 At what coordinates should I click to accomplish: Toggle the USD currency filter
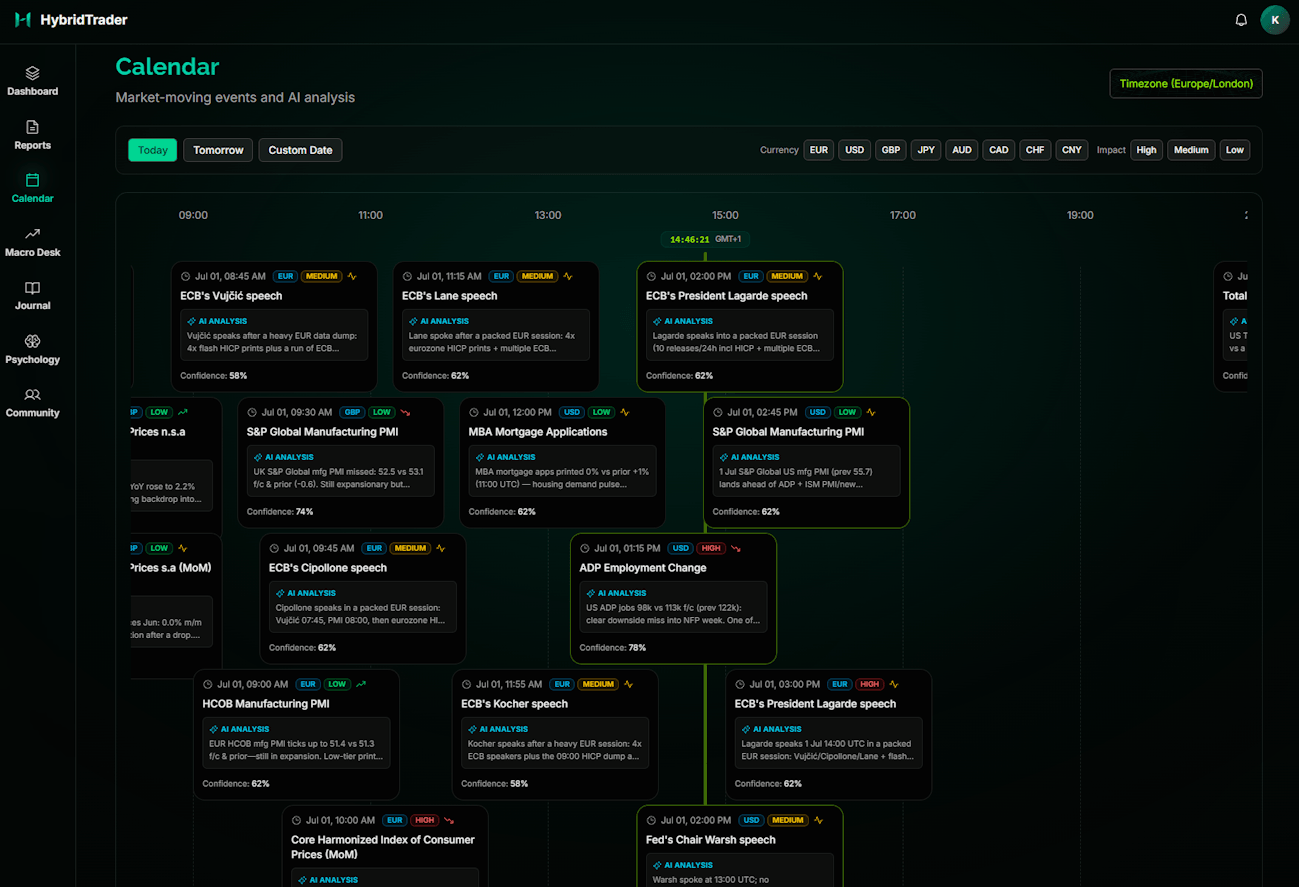coord(854,150)
